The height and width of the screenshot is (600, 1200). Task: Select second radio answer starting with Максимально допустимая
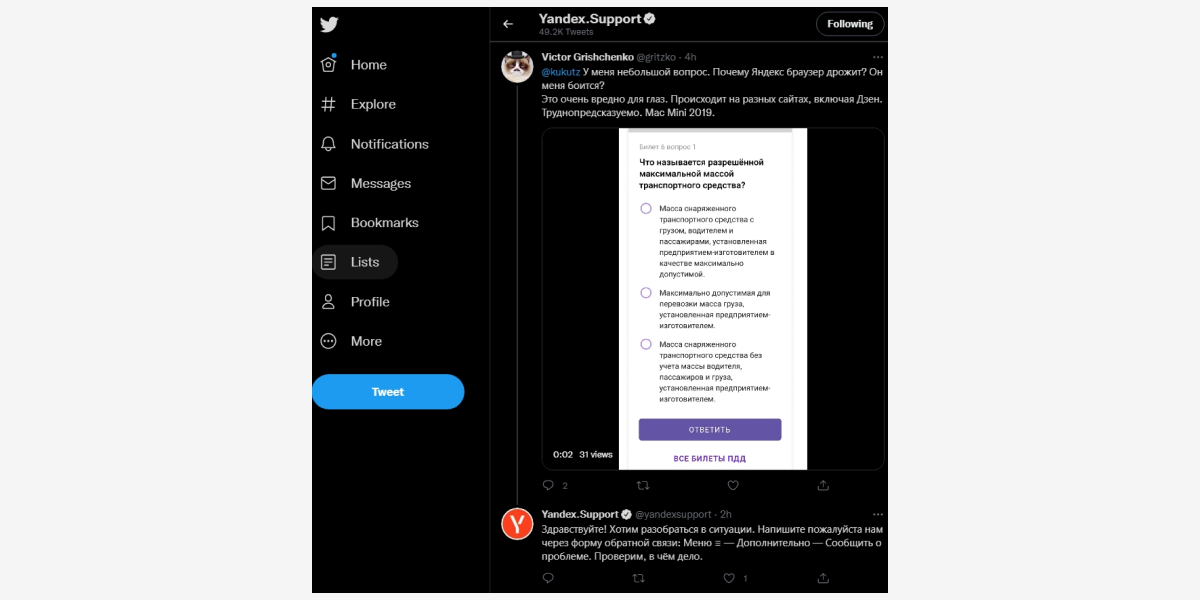click(646, 293)
